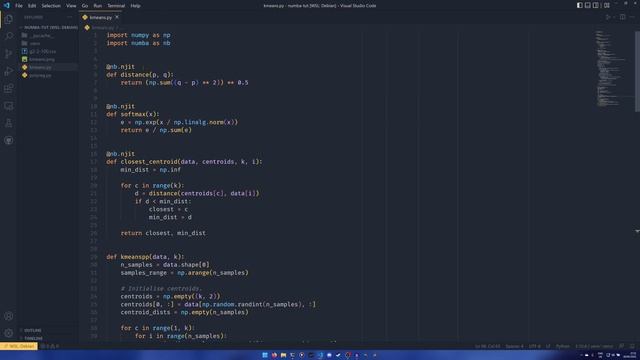Open the Remote Explorer view
The image size is (640, 360).
tap(9, 106)
